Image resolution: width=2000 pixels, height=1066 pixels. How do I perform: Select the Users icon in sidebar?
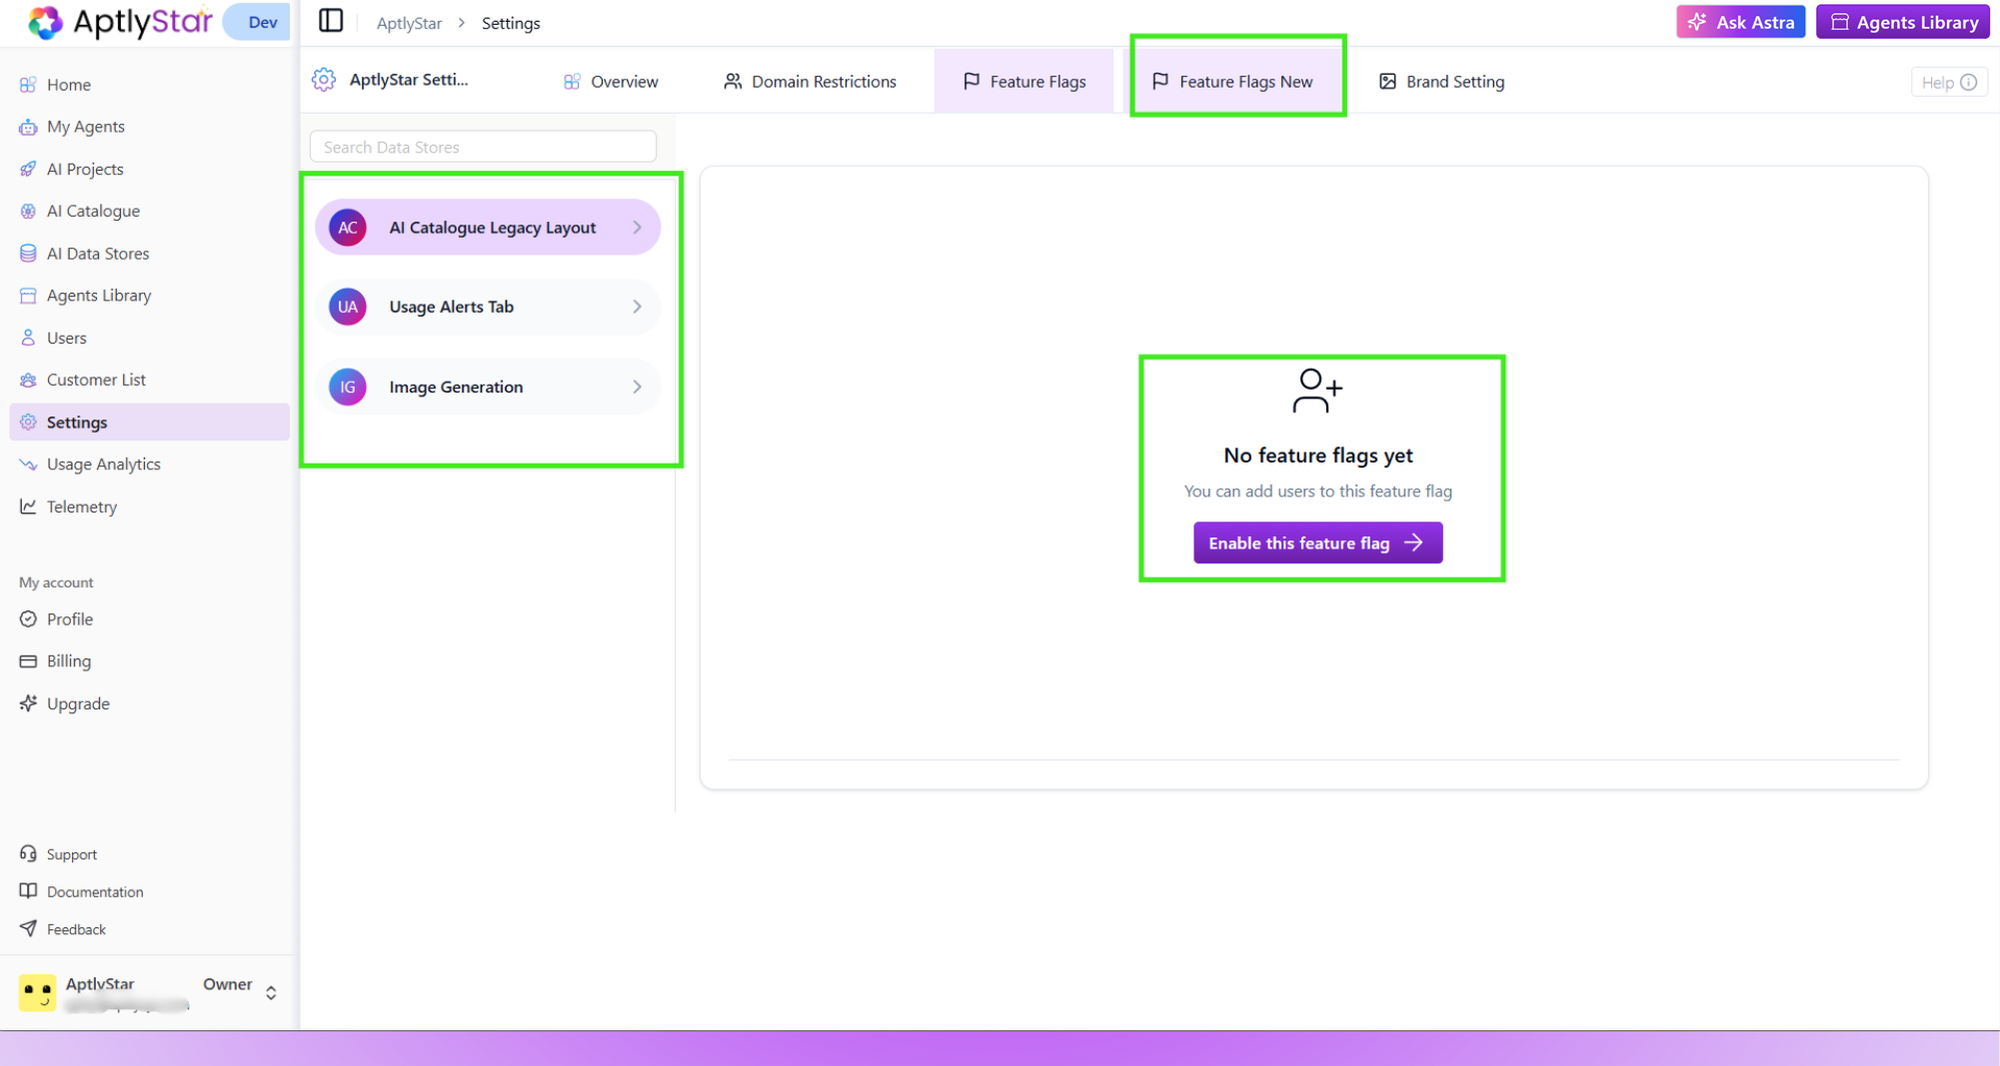[28, 337]
